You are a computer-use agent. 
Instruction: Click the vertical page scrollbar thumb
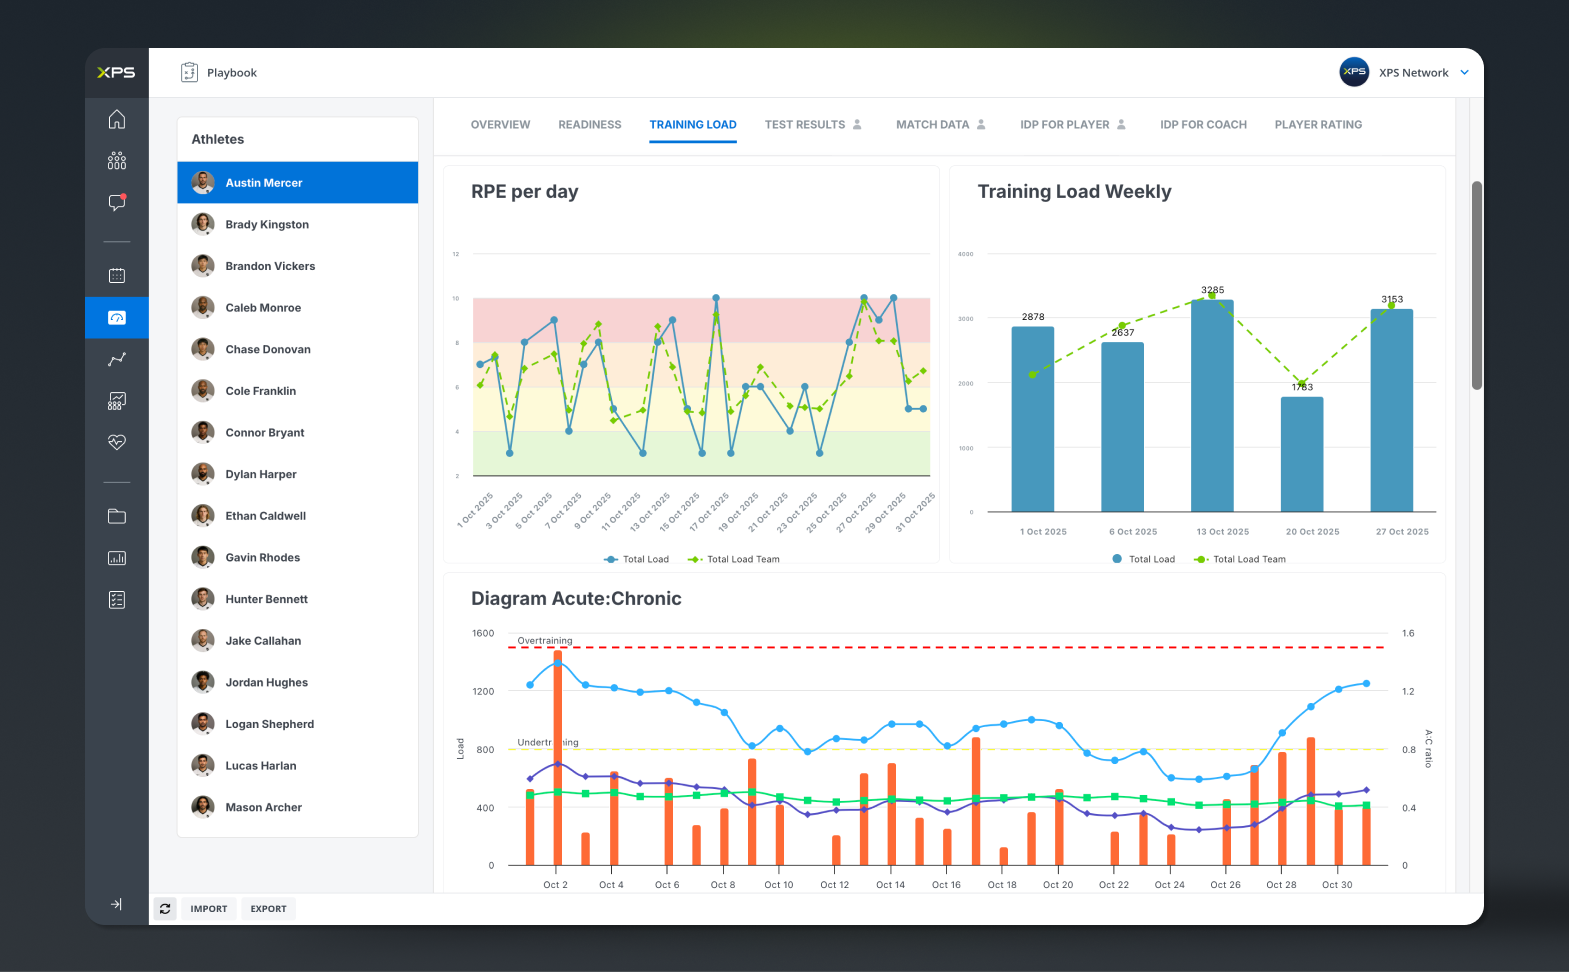[1476, 285]
